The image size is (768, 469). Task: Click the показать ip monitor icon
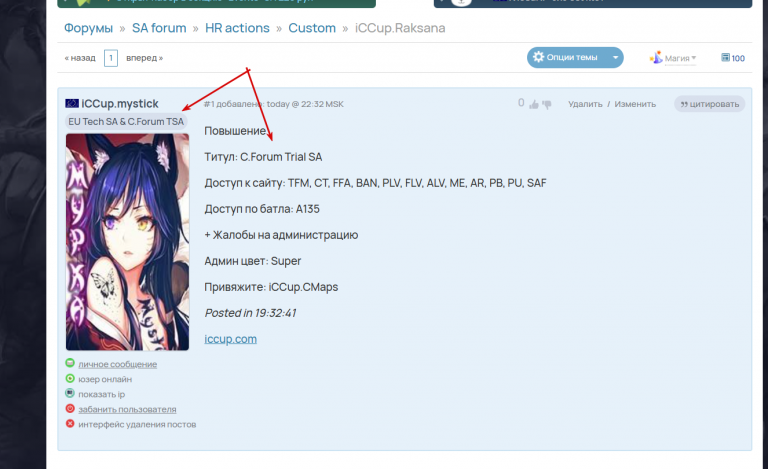pyautogui.click(x=70, y=393)
